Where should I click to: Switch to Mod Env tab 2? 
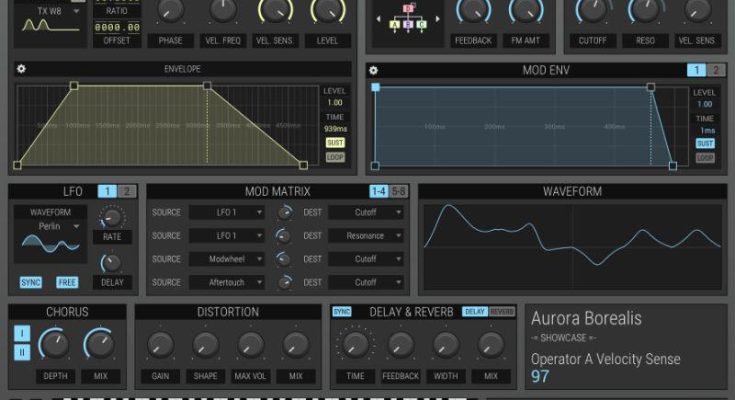coord(716,70)
